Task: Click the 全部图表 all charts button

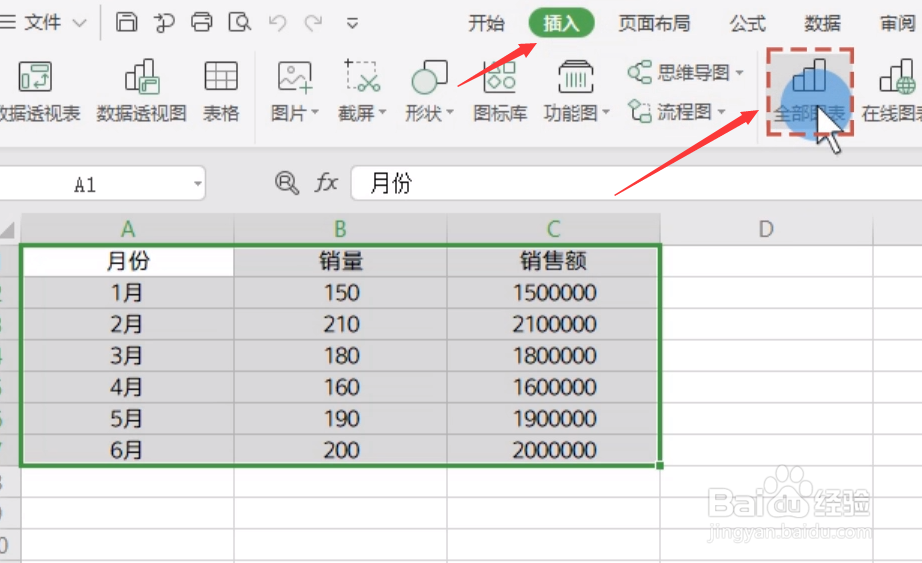Action: point(810,92)
